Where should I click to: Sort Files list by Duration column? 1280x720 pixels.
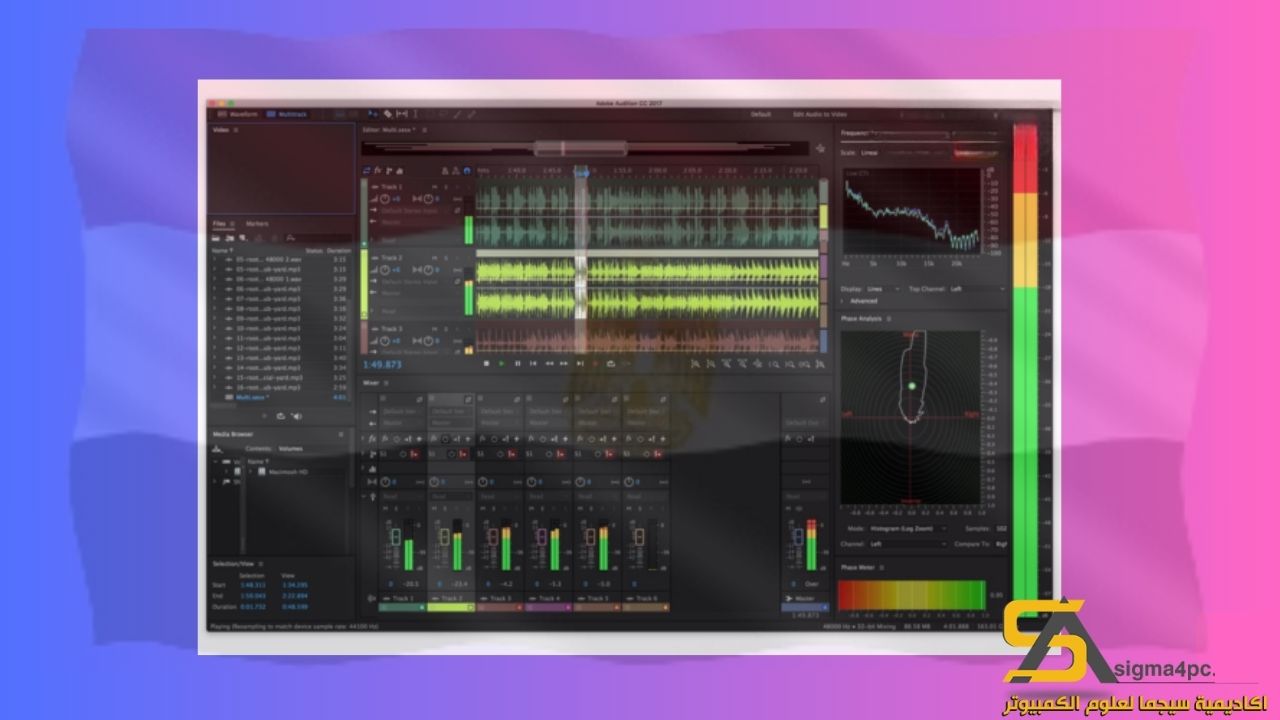(x=340, y=249)
